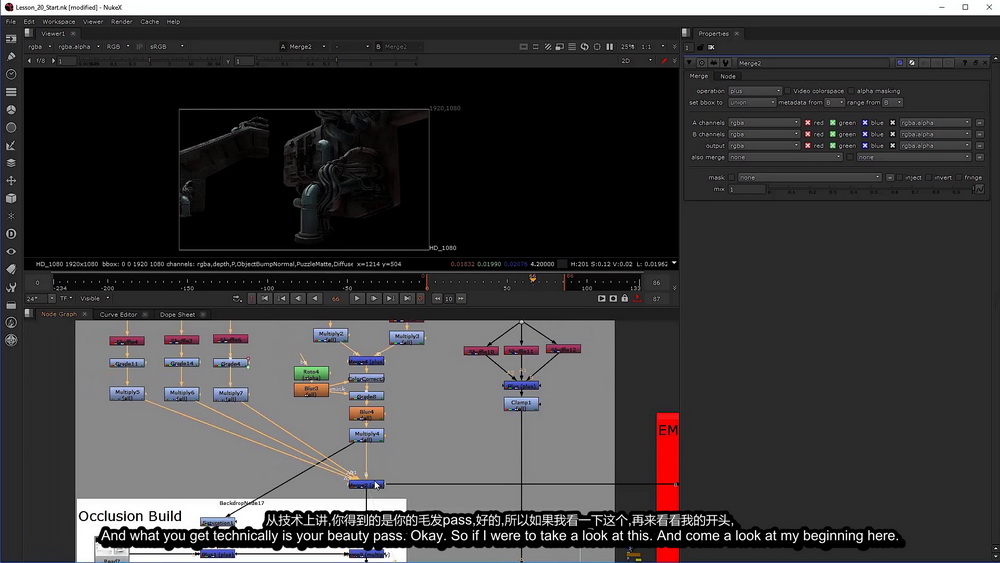Click the mix slider track
Viewport: 1000px width, 563px height.
(869, 189)
